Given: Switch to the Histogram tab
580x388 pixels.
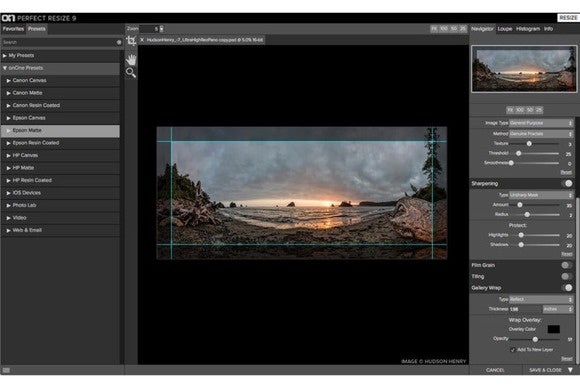Looking at the screenshot, I should click(x=528, y=28).
